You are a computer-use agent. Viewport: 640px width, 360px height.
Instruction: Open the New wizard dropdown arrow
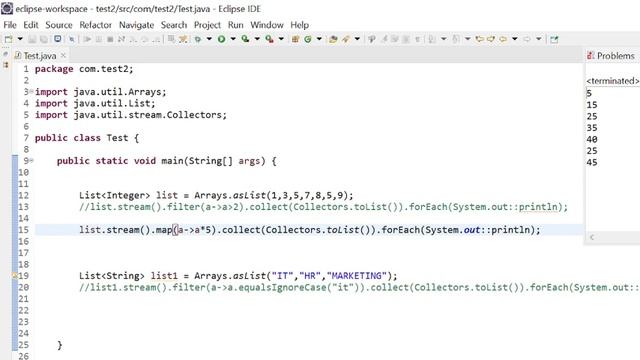pyautogui.click(x=20, y=39)
